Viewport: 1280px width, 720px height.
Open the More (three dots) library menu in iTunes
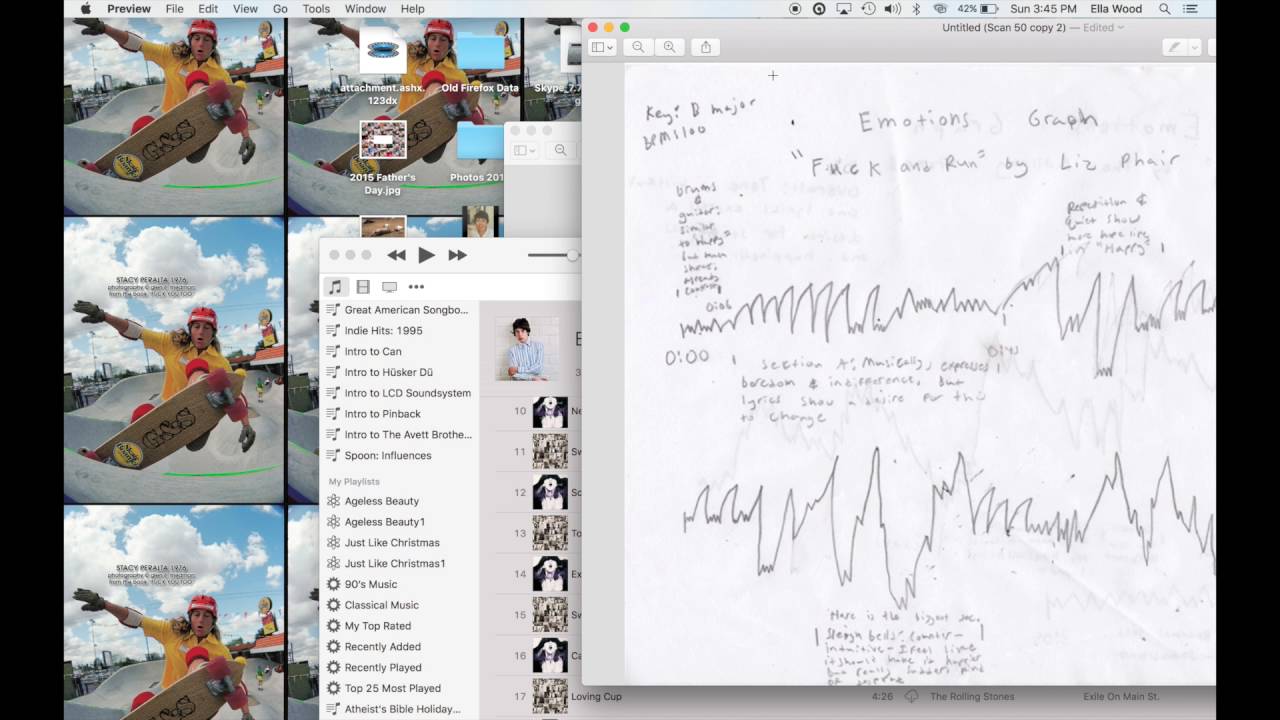[x=416, y=287]
